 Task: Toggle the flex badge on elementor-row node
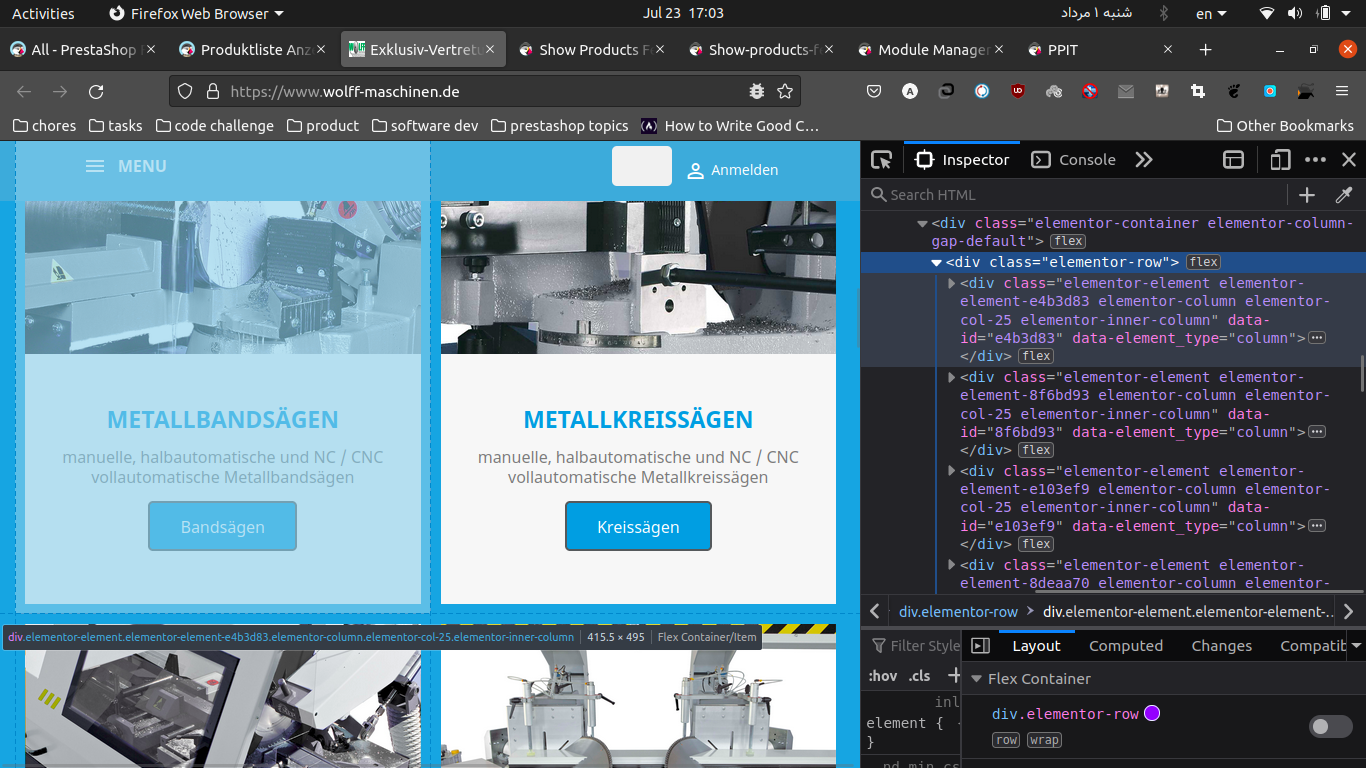1203,262
